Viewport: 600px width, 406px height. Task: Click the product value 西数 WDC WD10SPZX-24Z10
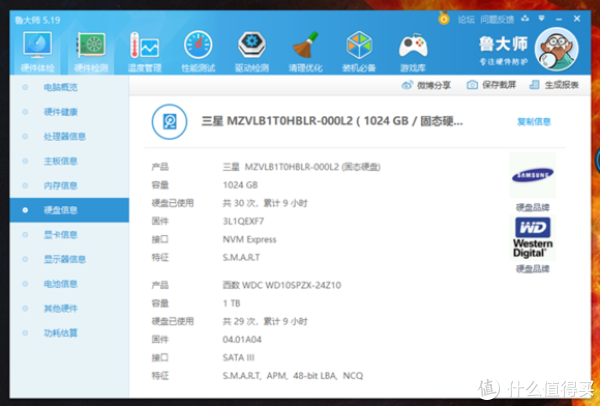(282, 285)
